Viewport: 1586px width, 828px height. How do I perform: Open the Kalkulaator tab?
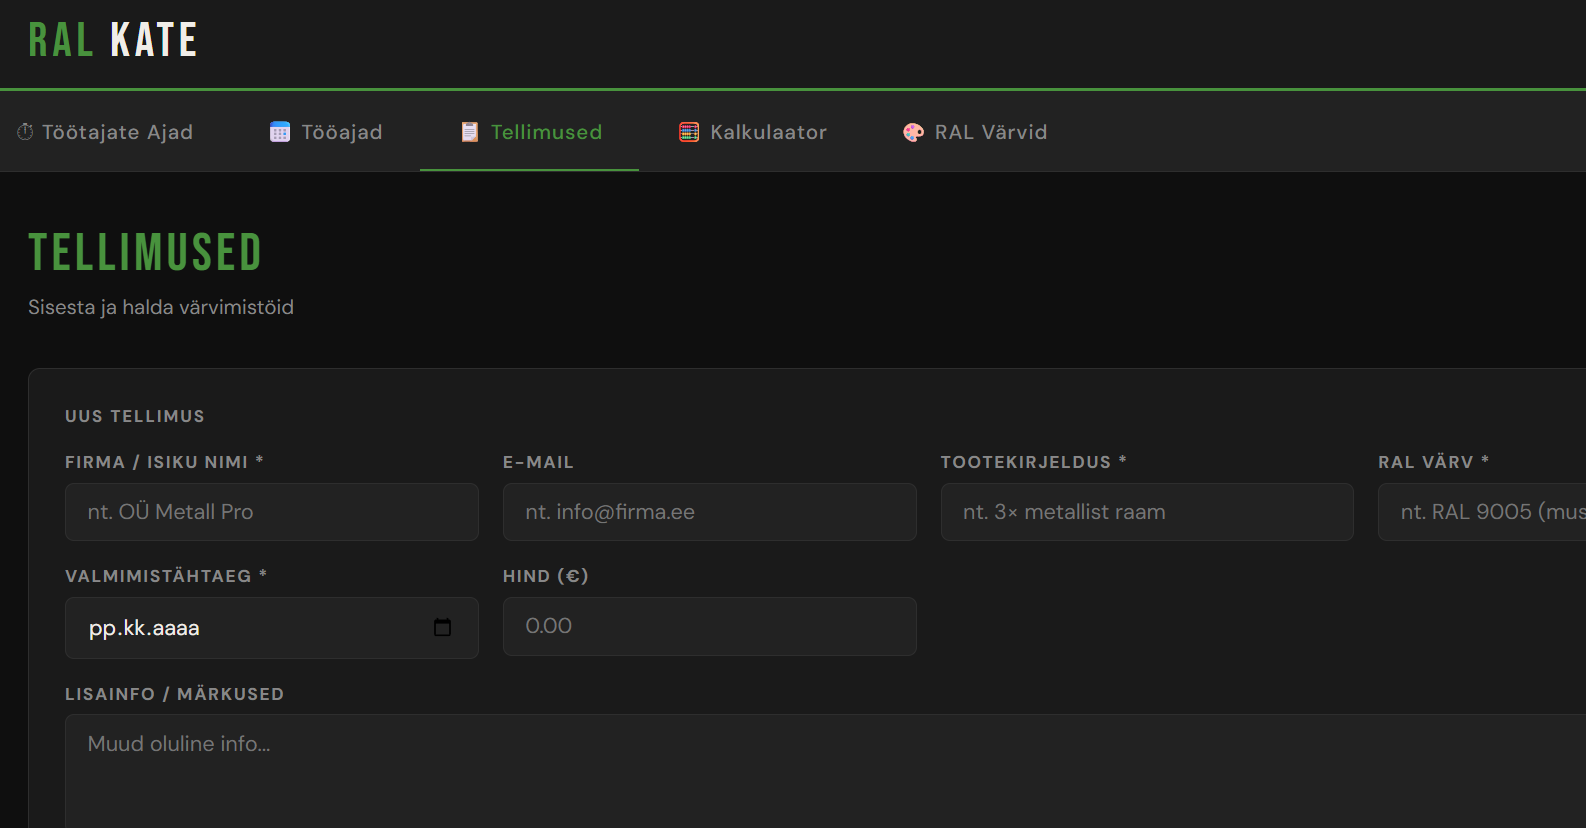click(753, 132)
